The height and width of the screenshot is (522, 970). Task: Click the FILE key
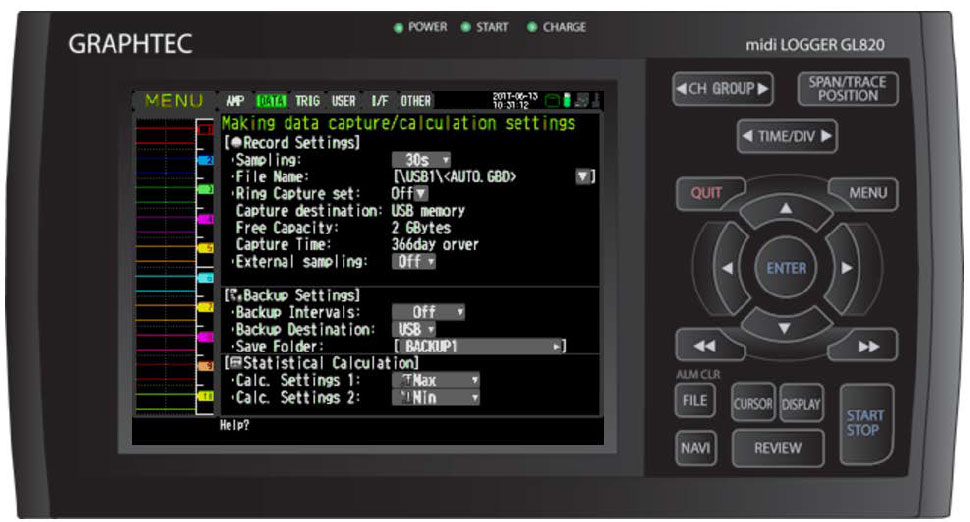point(694,401)
